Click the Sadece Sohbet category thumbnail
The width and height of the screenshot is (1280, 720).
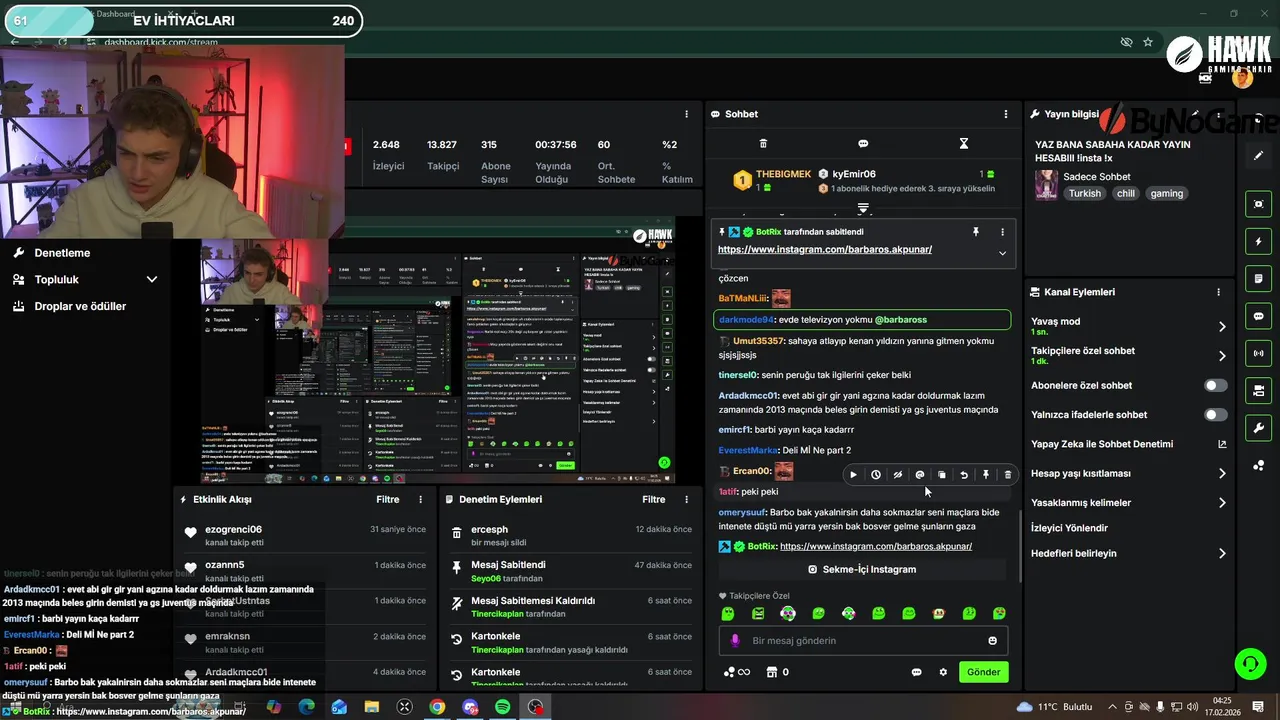[x=1046, y=185]
